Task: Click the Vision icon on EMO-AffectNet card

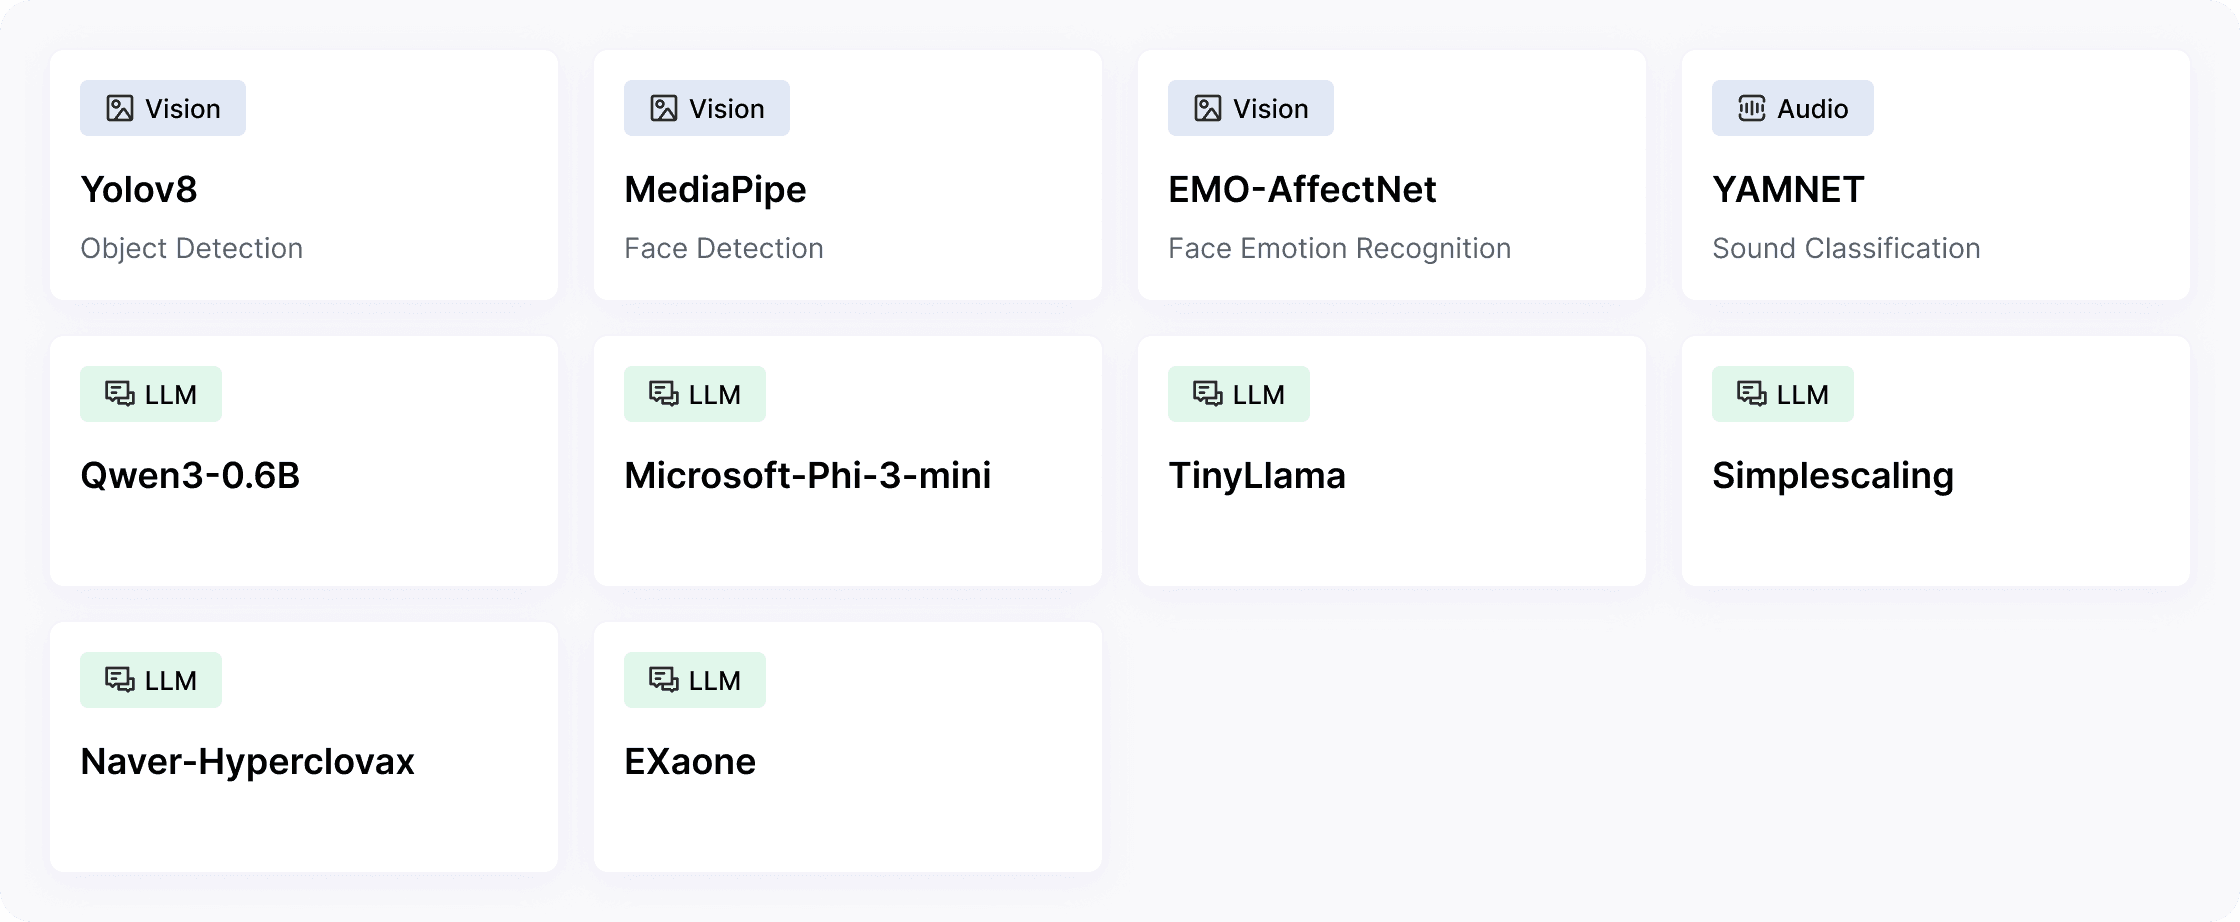Action: [x=1208, y=108]
